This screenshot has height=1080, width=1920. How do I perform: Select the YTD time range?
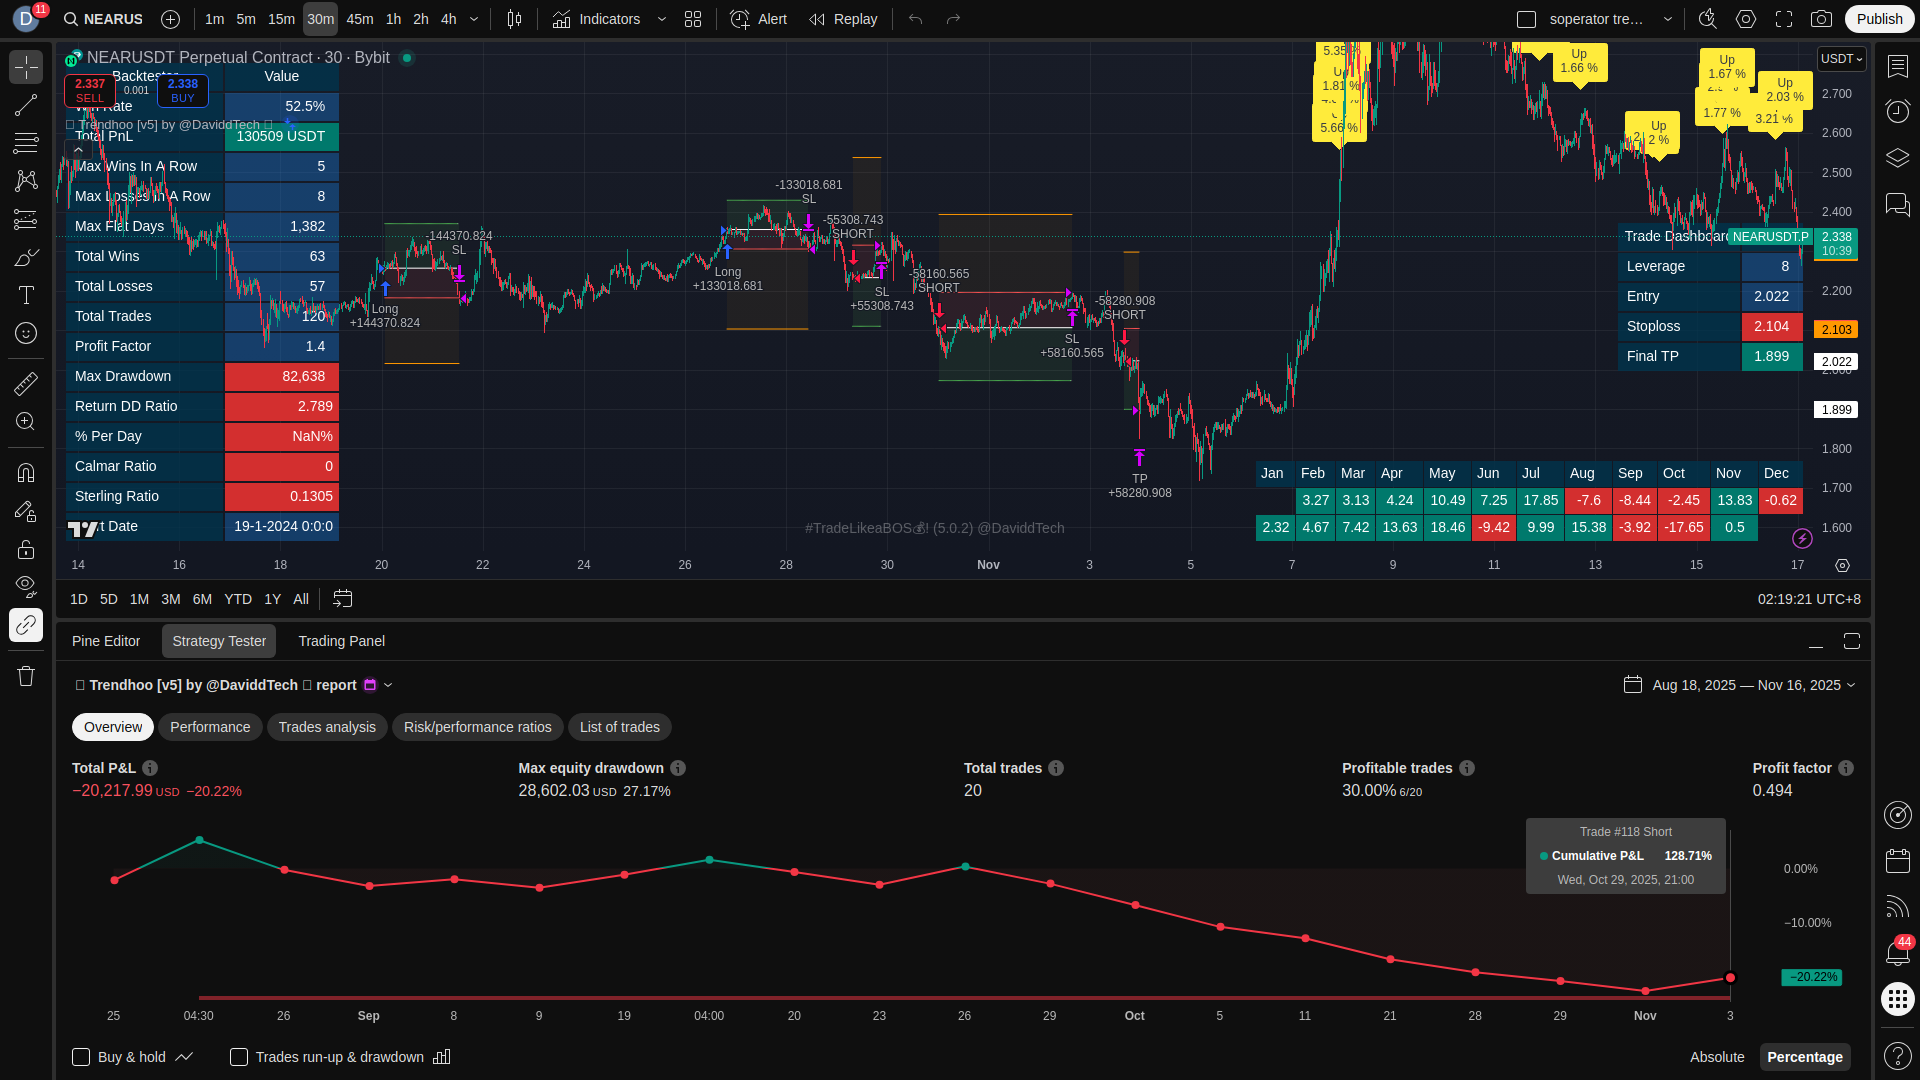click(238, 599)
